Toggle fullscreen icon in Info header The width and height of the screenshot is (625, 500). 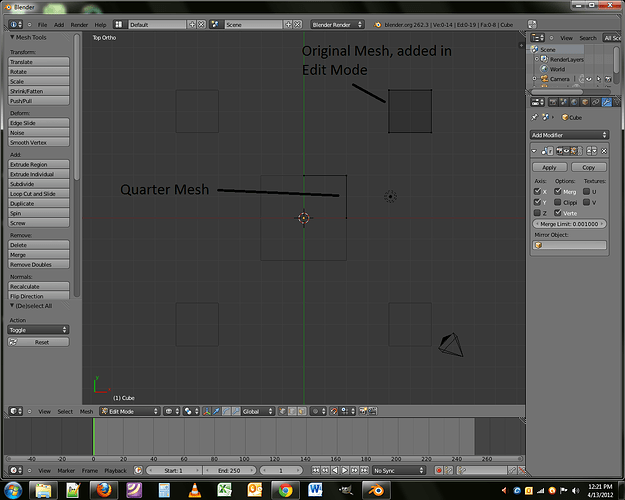tap(532, 24)
